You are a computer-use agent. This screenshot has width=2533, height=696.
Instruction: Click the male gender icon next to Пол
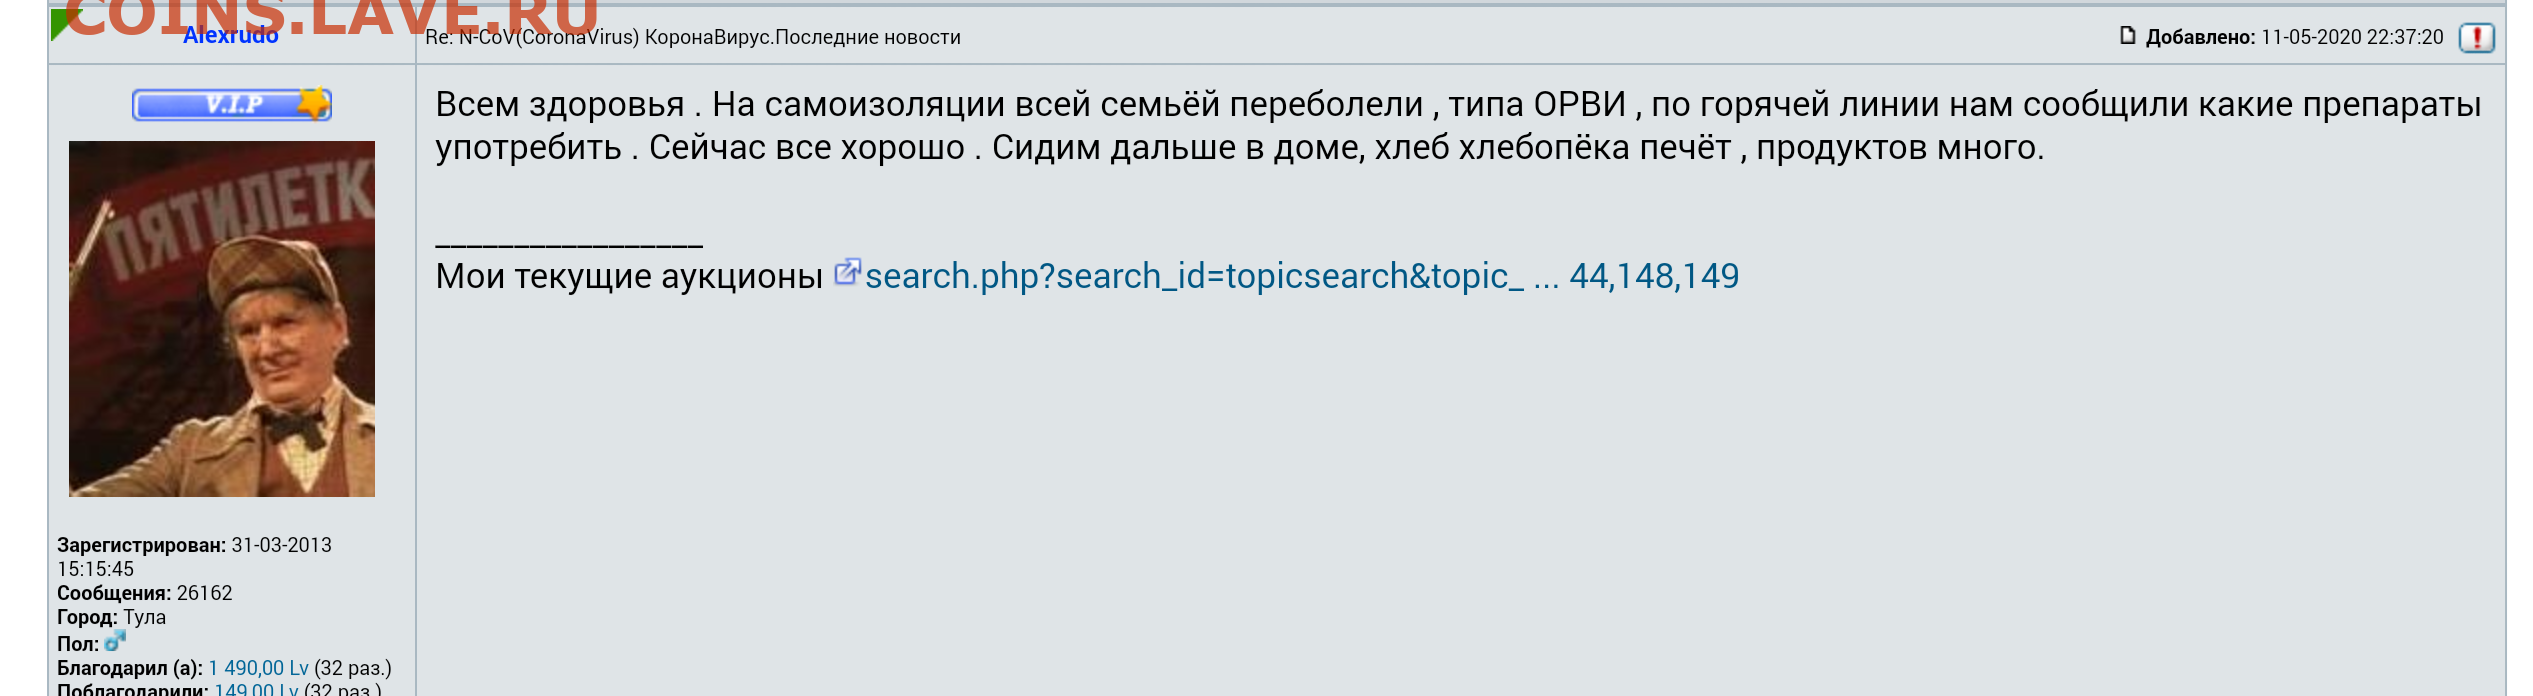tap(115, 641)
